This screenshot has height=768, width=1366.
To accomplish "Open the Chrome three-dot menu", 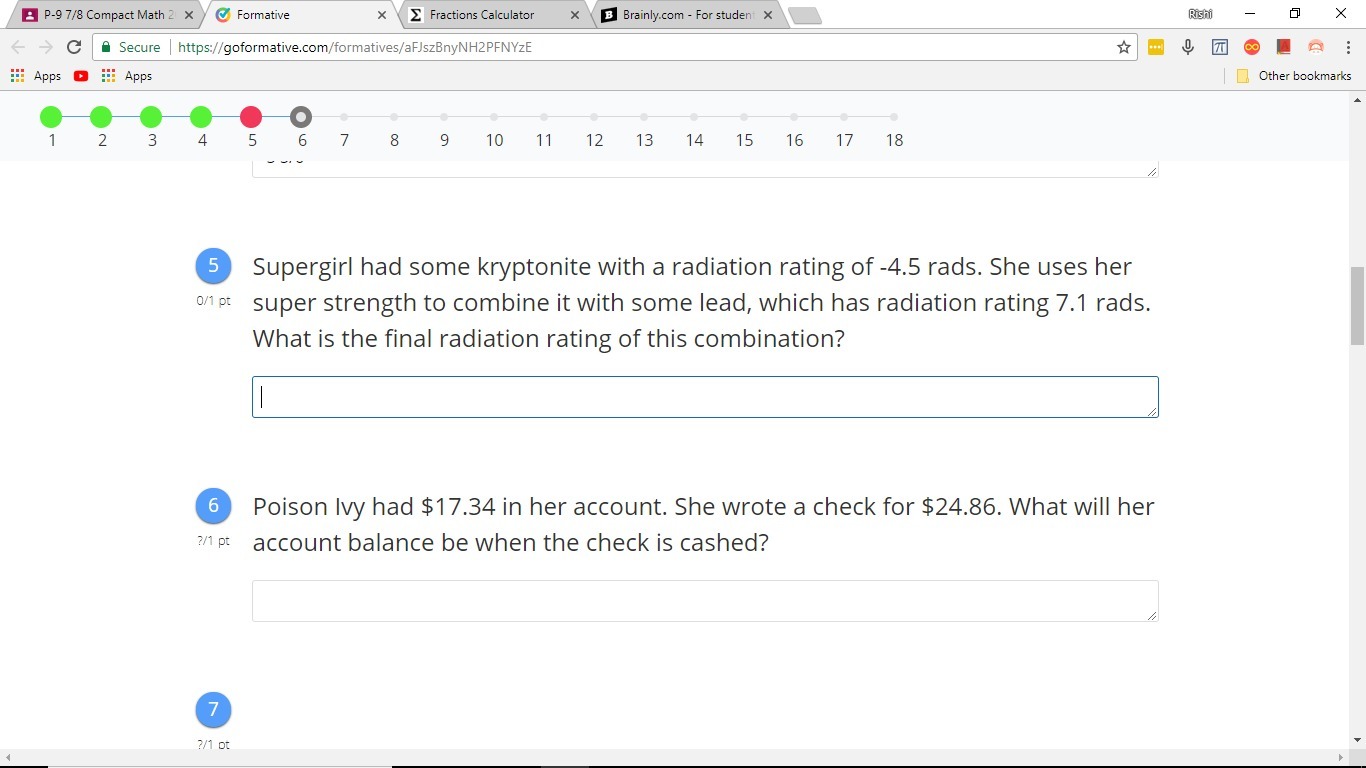I will coord(1348,47).
